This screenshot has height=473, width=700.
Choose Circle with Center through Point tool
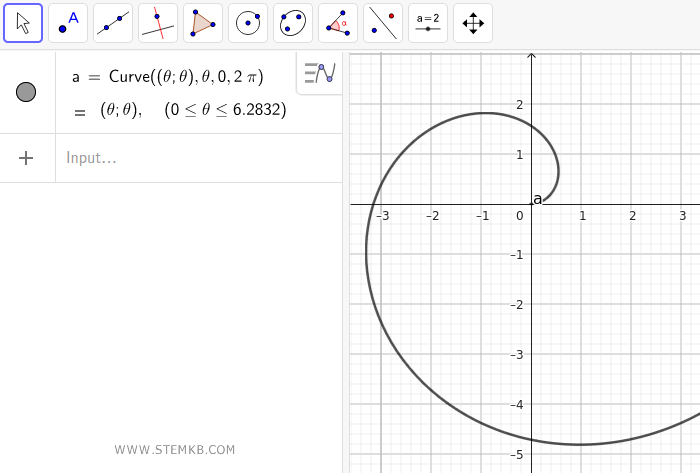pyautogui.click(x=248, y=23)
